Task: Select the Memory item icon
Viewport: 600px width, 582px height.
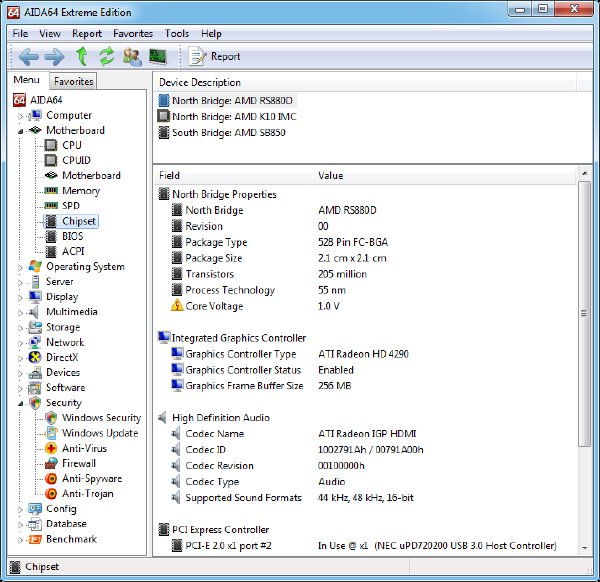Action: coord(51,191)
